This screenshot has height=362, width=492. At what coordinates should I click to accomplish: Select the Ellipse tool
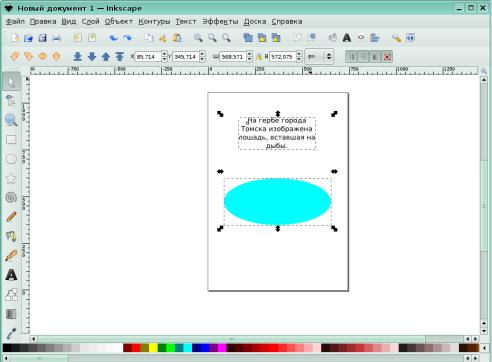[x=11, y=159]
